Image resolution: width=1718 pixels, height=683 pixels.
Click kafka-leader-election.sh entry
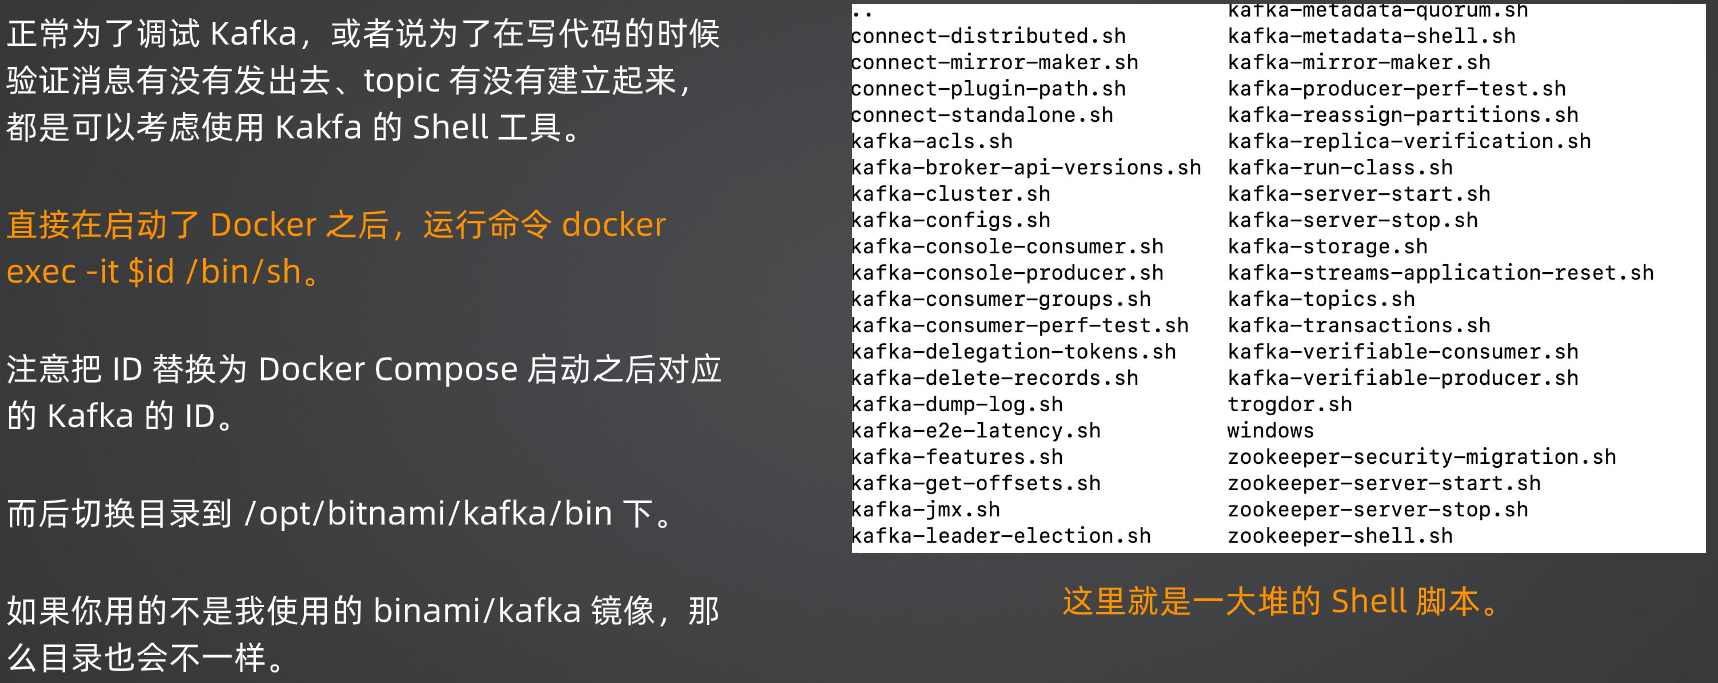[1001, 536]
